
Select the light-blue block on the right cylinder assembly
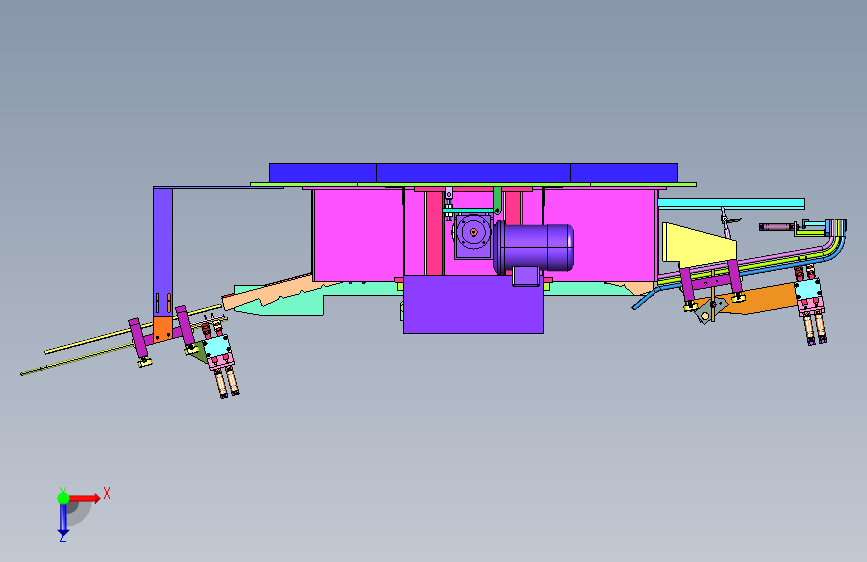(x=808, y=289)
